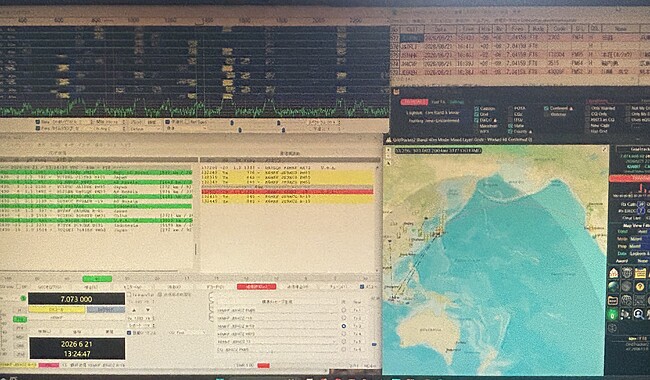Screen dimensions: 650x380
Task: Open the Data Logbook filter dropdown
Action: click(x=639, y=253)
